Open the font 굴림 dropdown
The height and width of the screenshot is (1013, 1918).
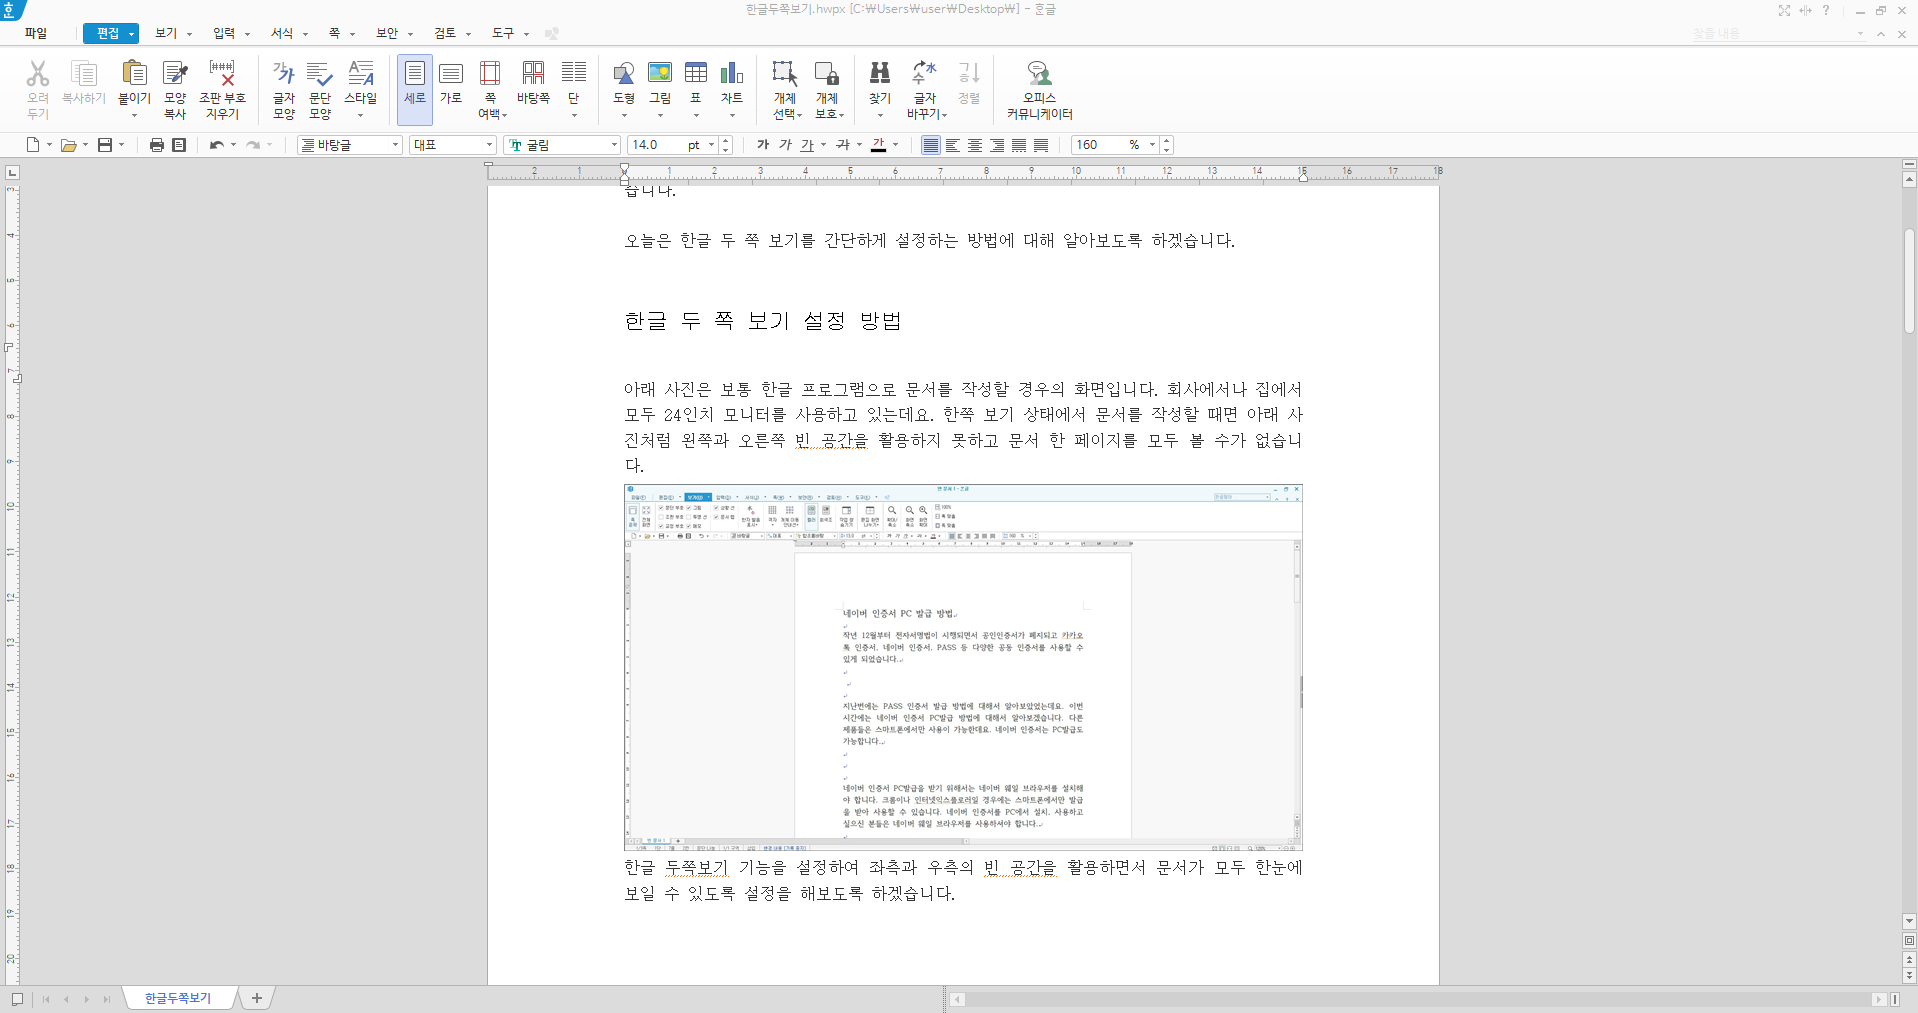click(614, 145)
